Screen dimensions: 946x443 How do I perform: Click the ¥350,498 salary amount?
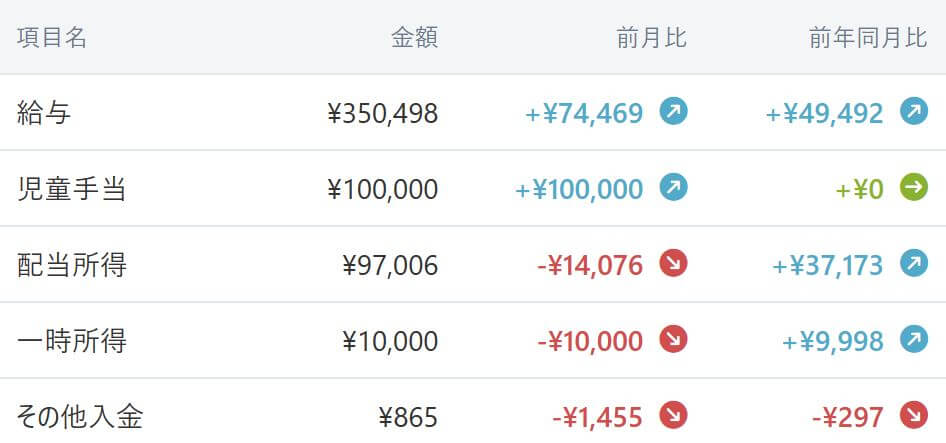click(383, 113)
